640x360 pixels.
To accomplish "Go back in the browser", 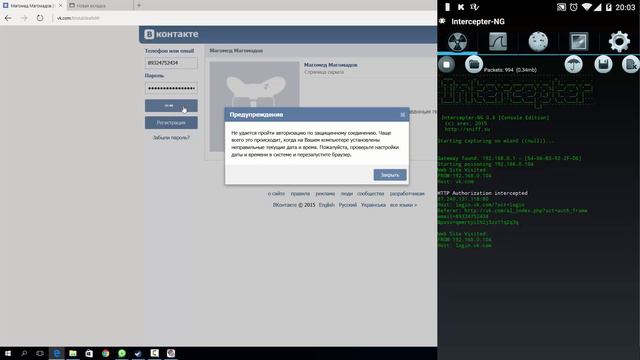I will 8,18.
